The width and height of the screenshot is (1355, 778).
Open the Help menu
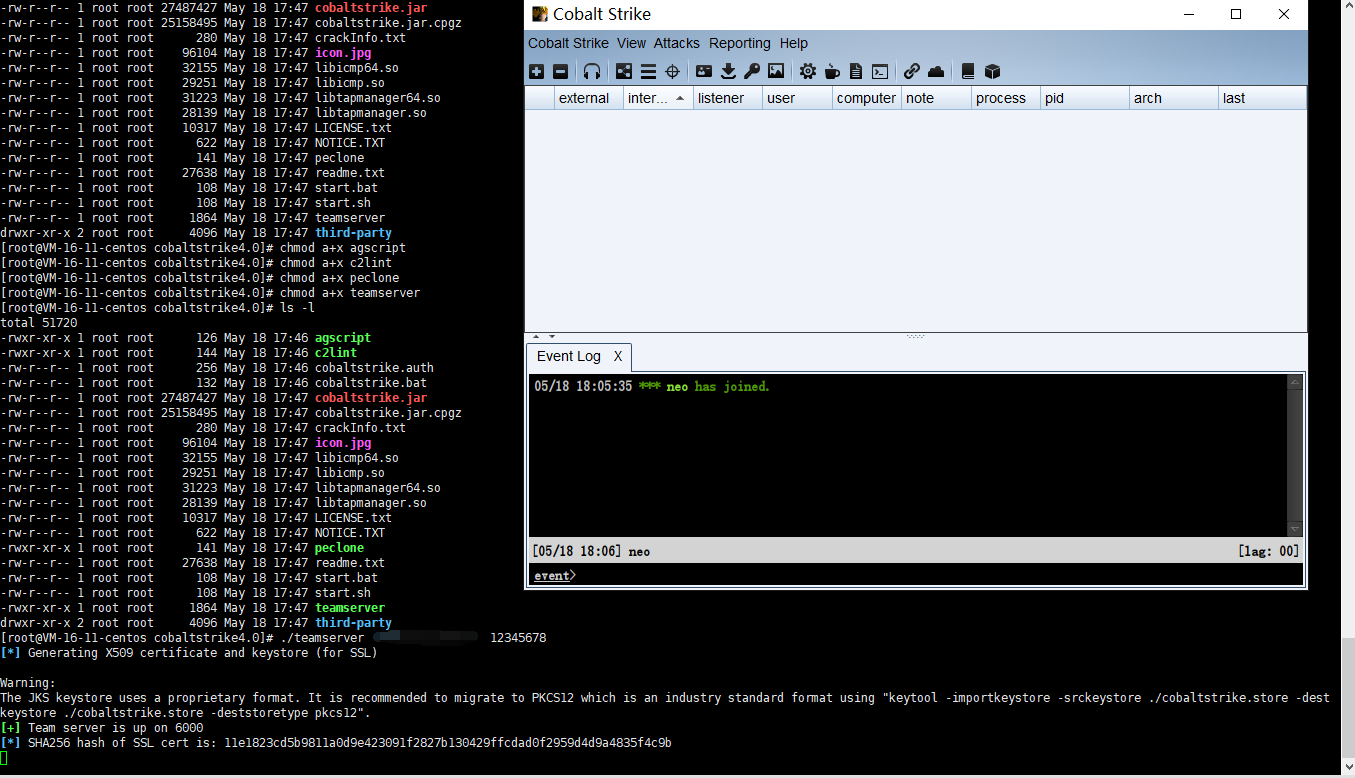[x=794, y=43]
